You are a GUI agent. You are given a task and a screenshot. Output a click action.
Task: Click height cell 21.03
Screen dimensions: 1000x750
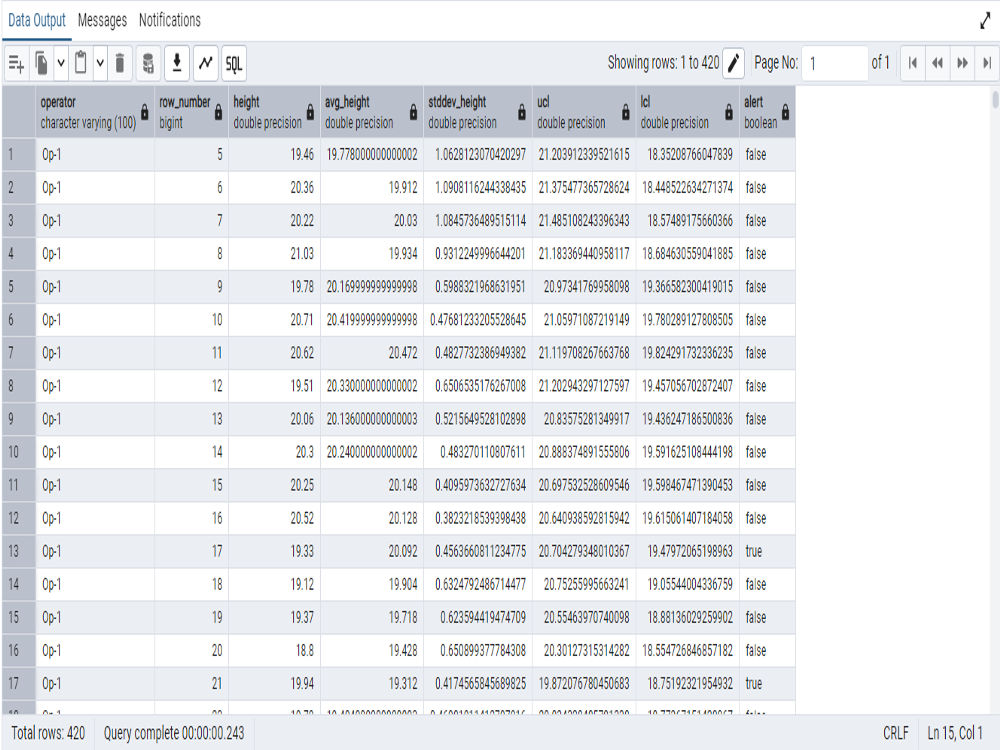coord(274,254)
